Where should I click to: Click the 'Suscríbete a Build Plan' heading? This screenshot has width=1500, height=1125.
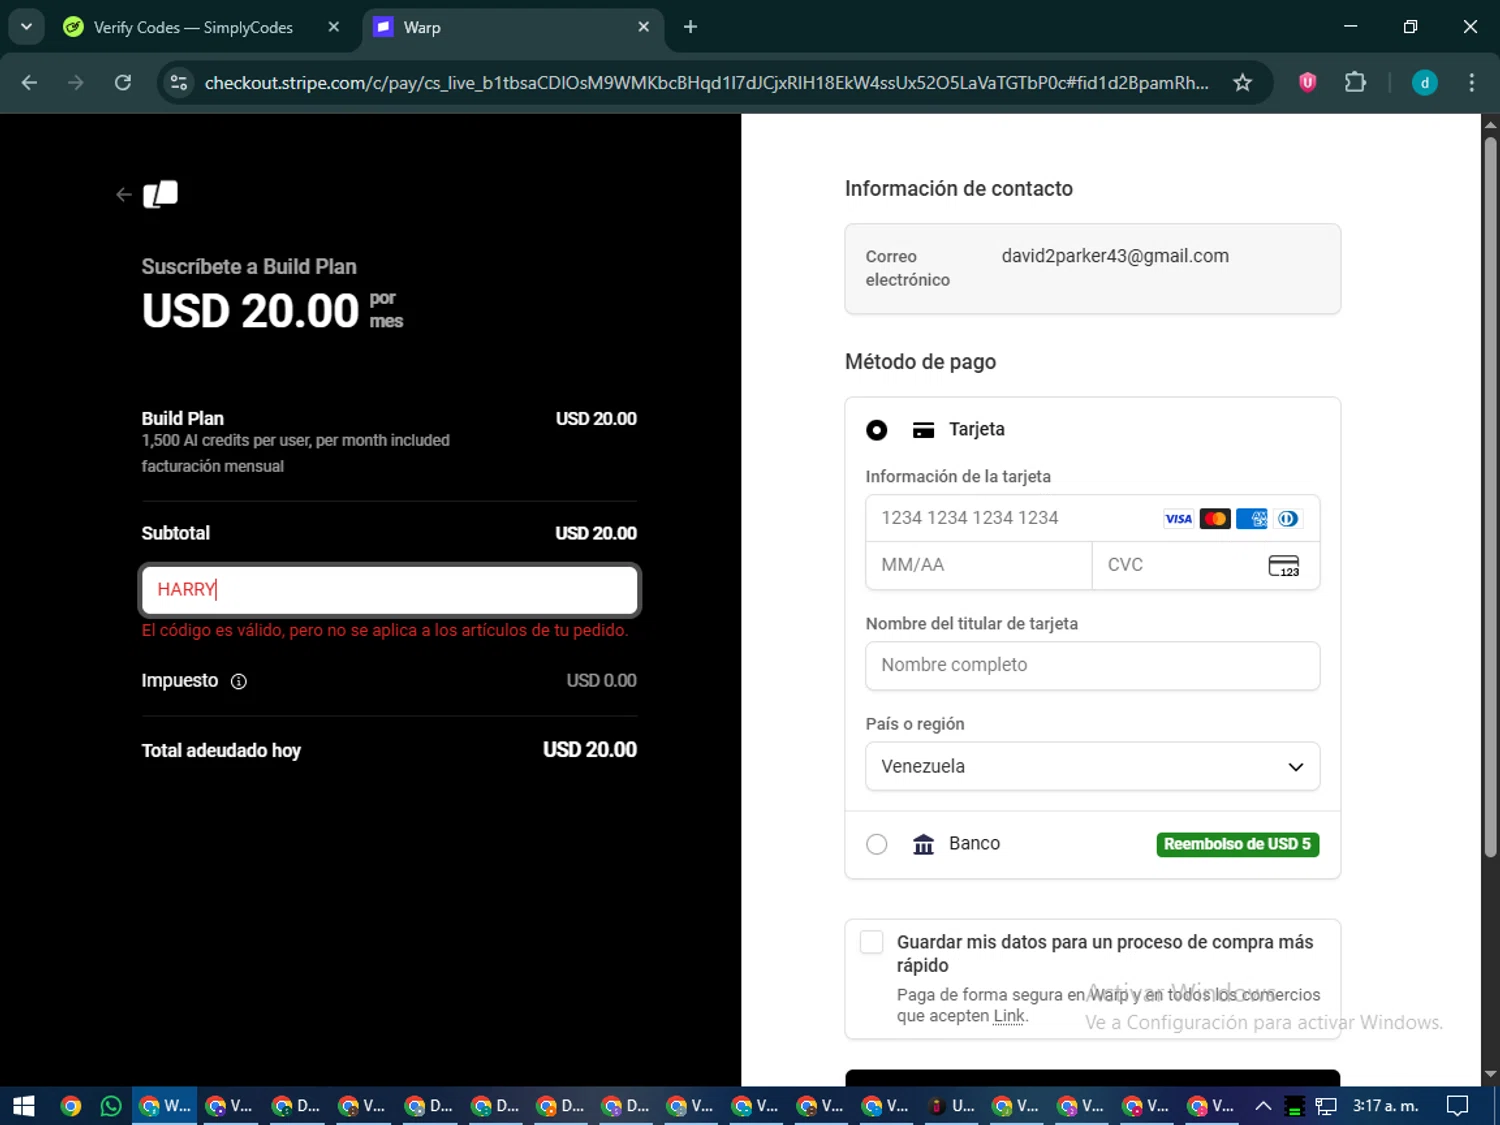point(249,267)
